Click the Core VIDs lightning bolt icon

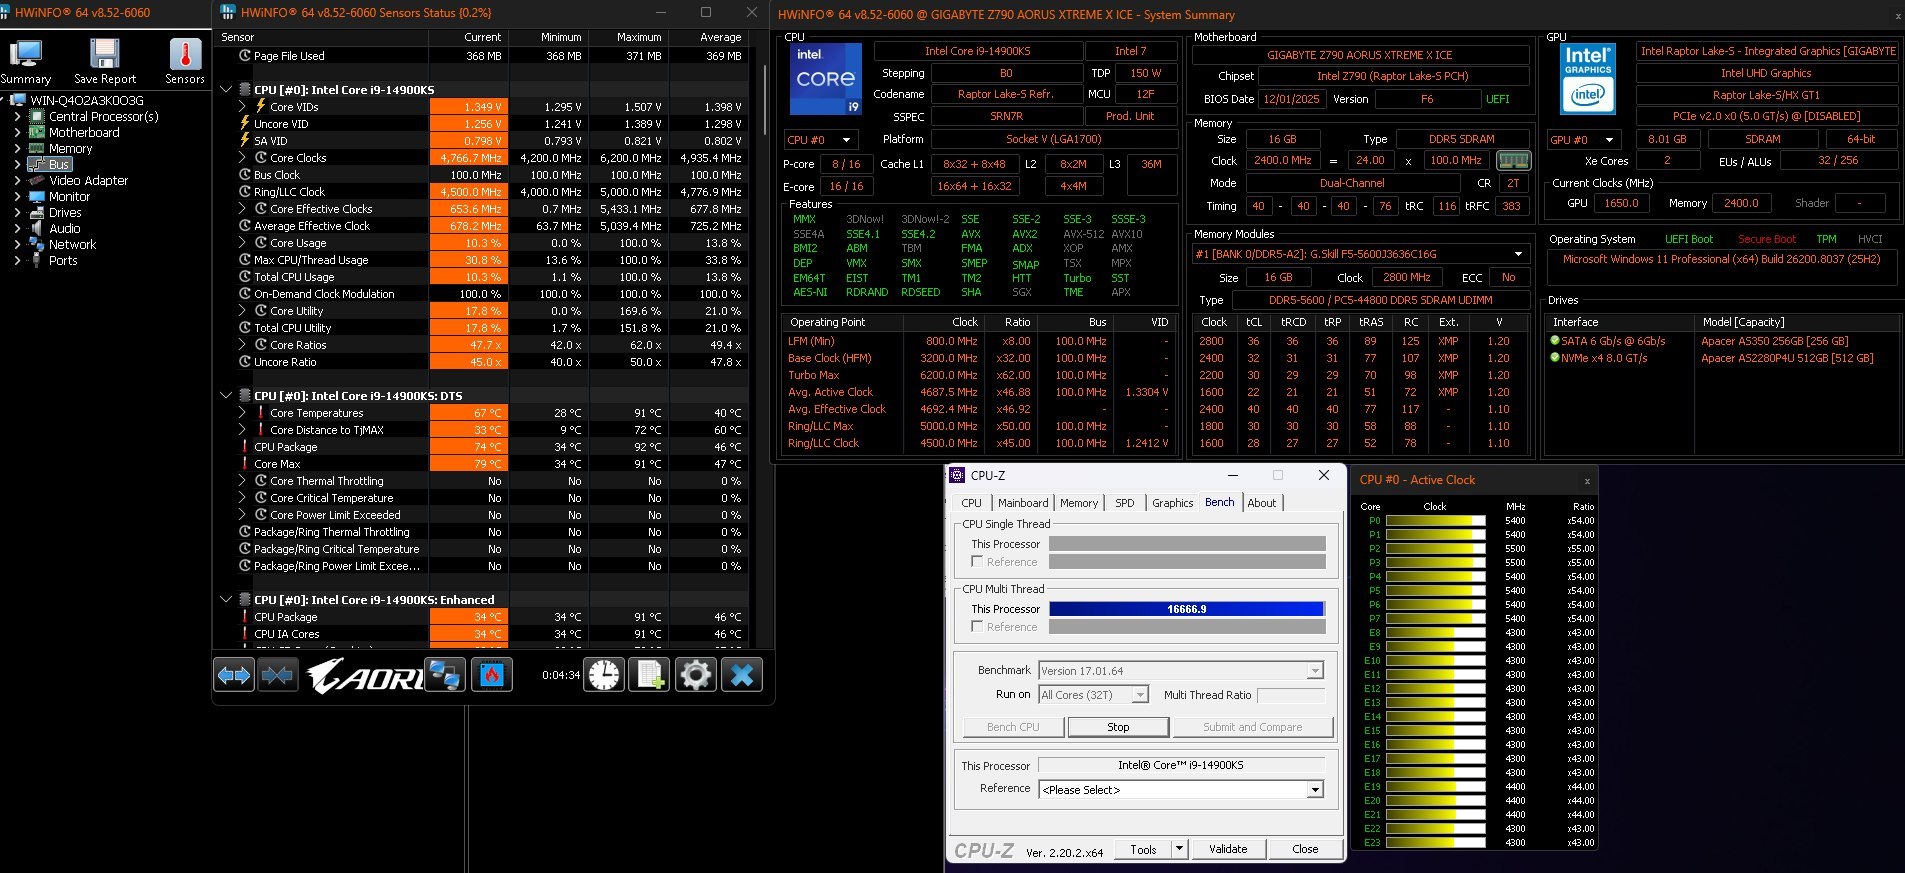[x=261, y=106]
